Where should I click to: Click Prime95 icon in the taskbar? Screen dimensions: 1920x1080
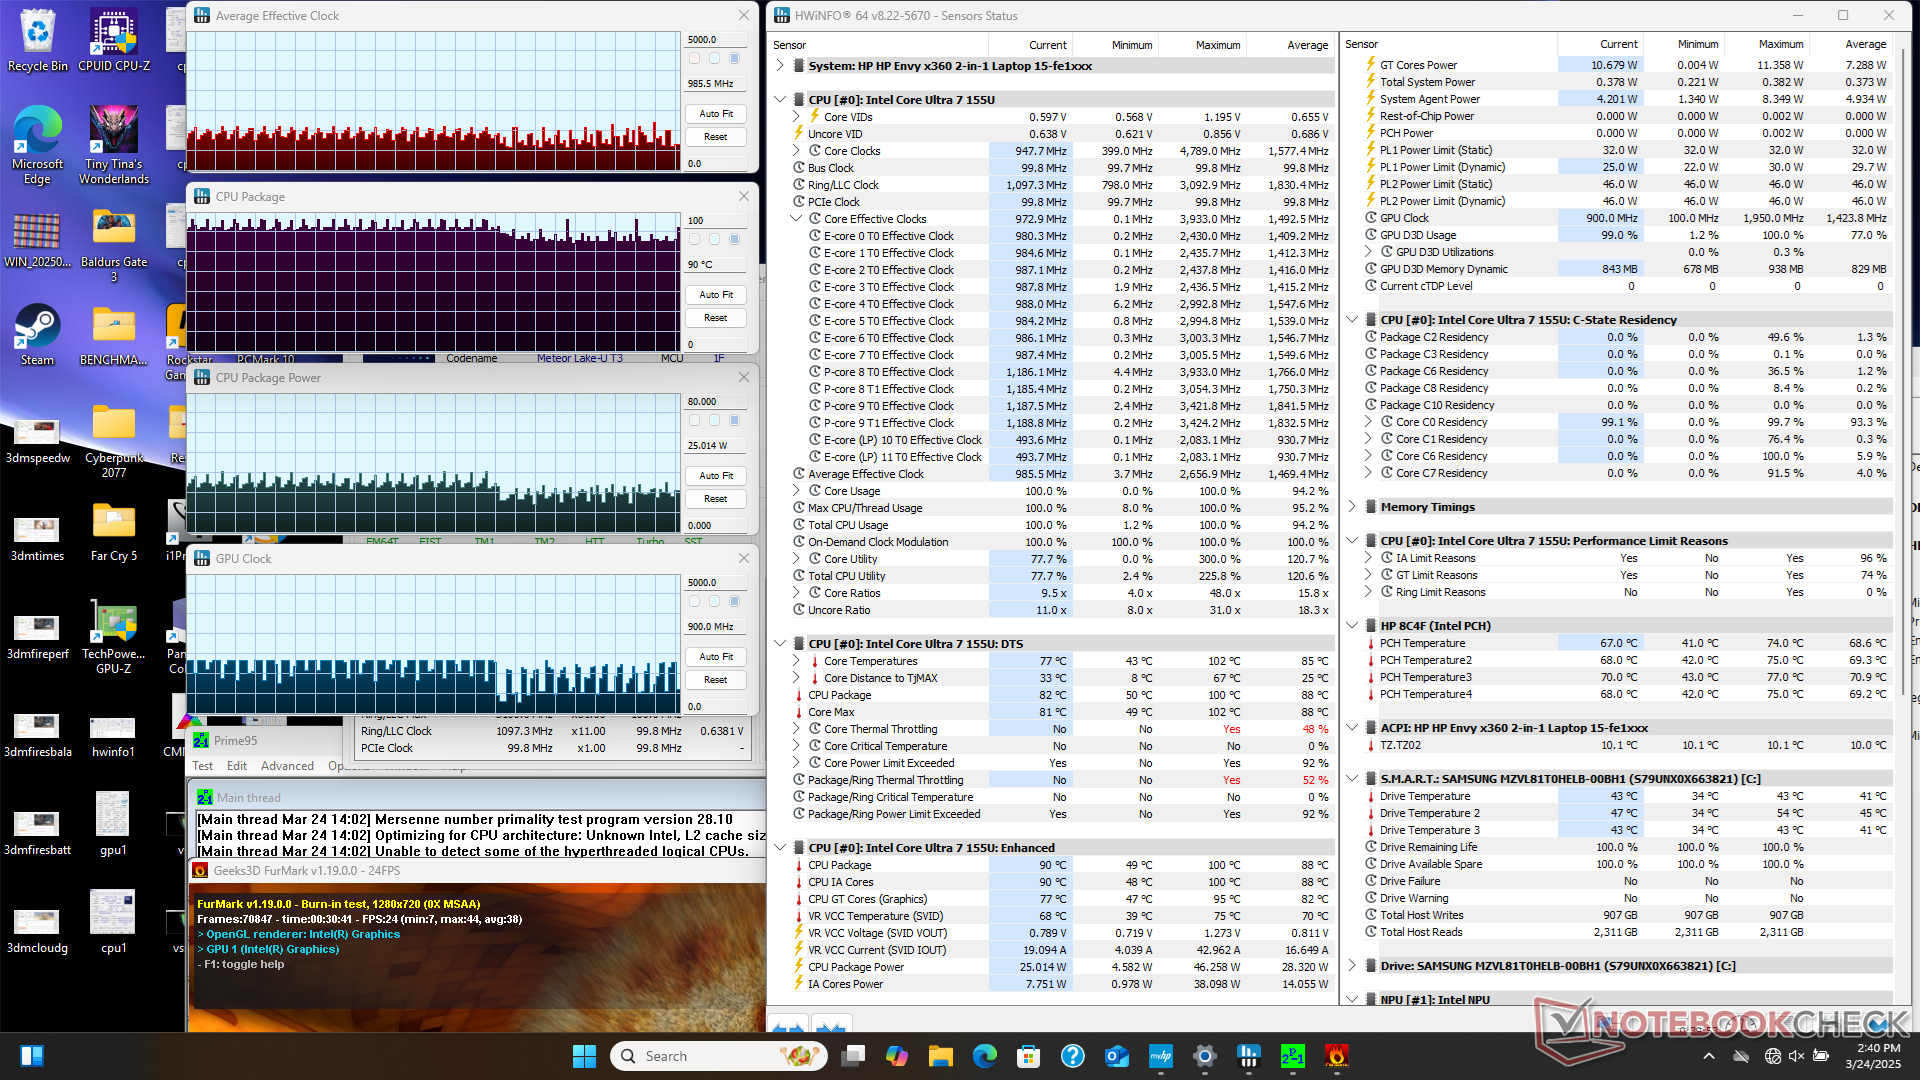click(x=1292, y=1056)
